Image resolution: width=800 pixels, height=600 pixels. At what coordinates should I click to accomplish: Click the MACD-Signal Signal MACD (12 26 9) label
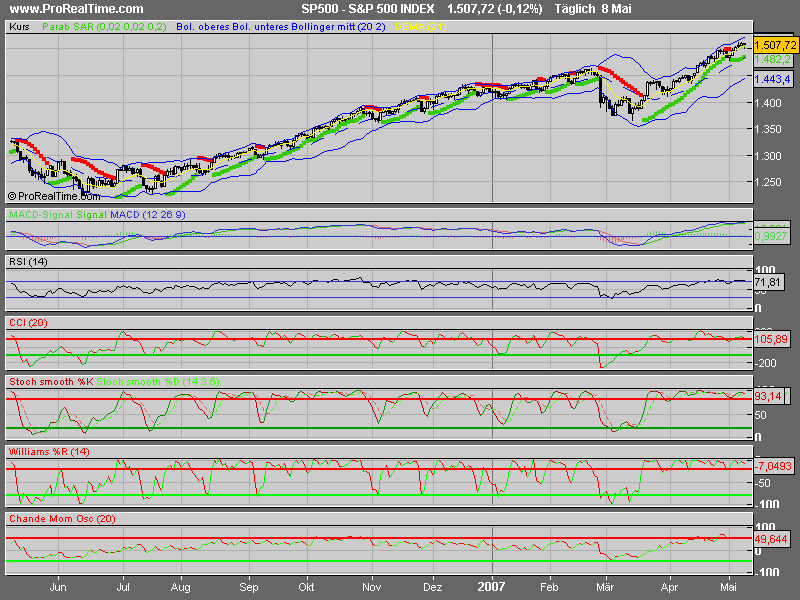point(97,215)
